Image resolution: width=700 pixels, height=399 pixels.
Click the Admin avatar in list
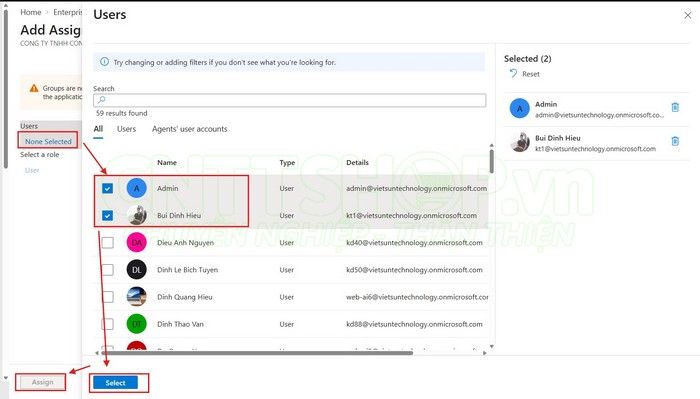[x=137, y=188]
